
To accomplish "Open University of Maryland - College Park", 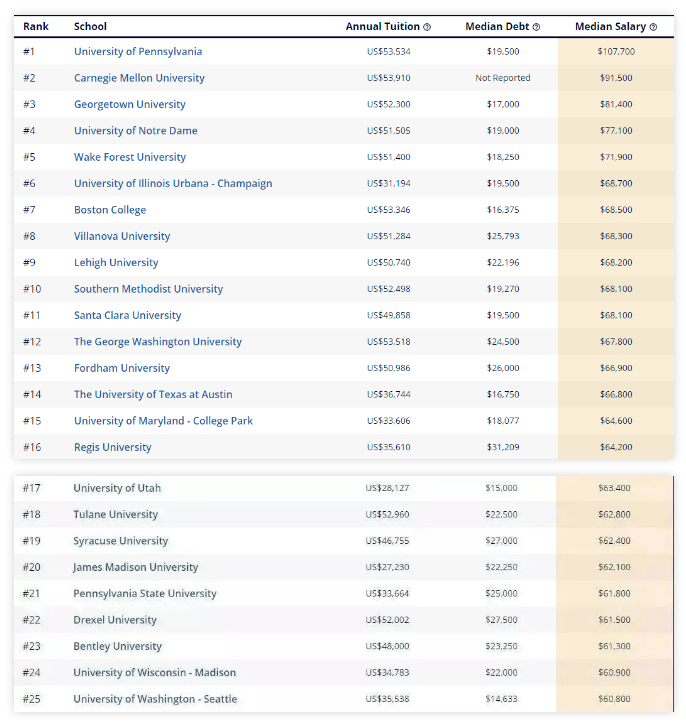I will point(163,421).
